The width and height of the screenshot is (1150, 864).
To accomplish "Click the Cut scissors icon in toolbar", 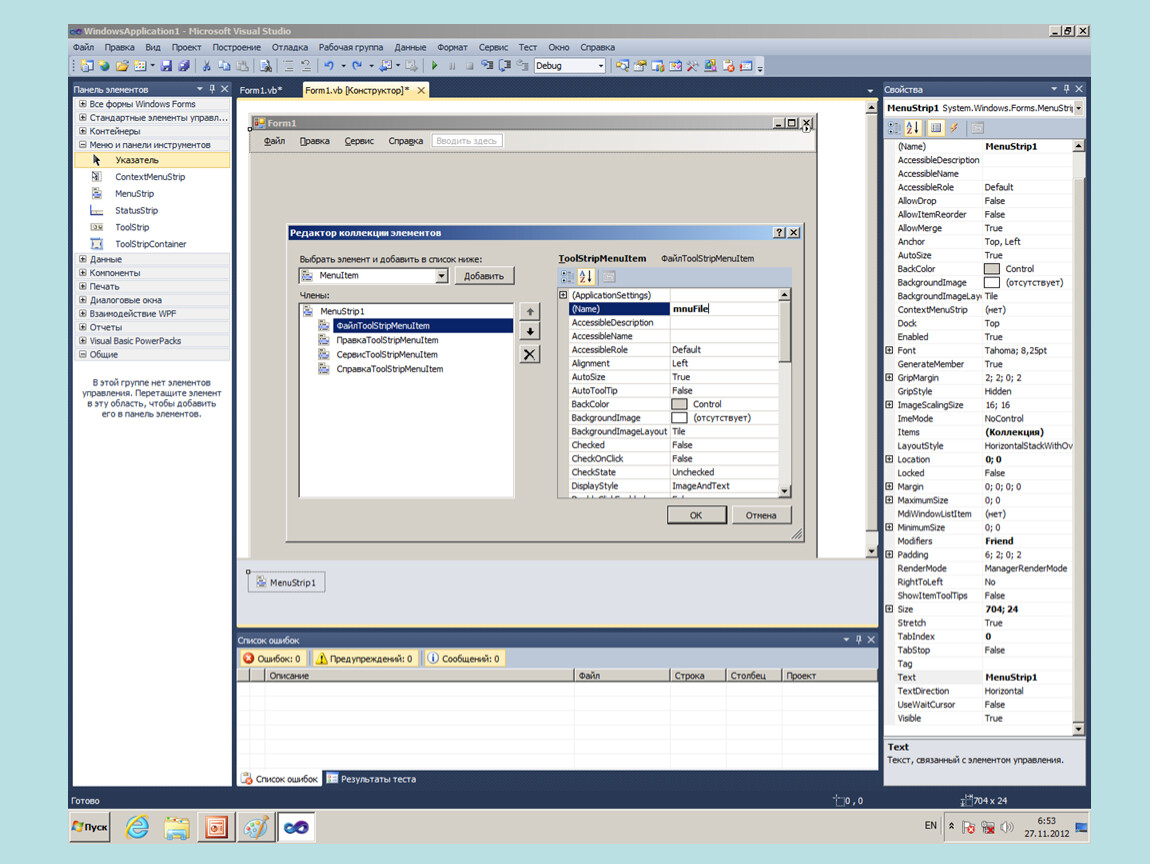I will [207, 66].
